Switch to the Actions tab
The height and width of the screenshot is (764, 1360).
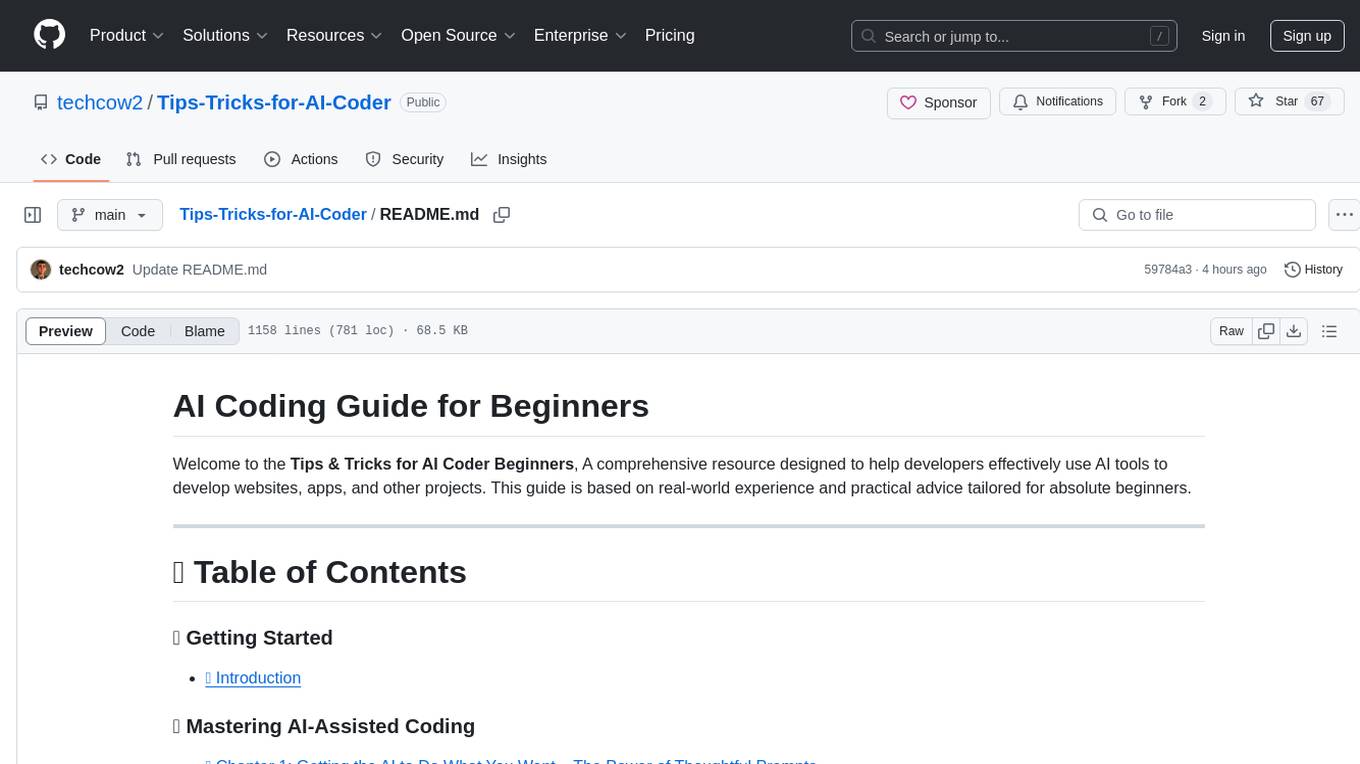coord(301,159)
